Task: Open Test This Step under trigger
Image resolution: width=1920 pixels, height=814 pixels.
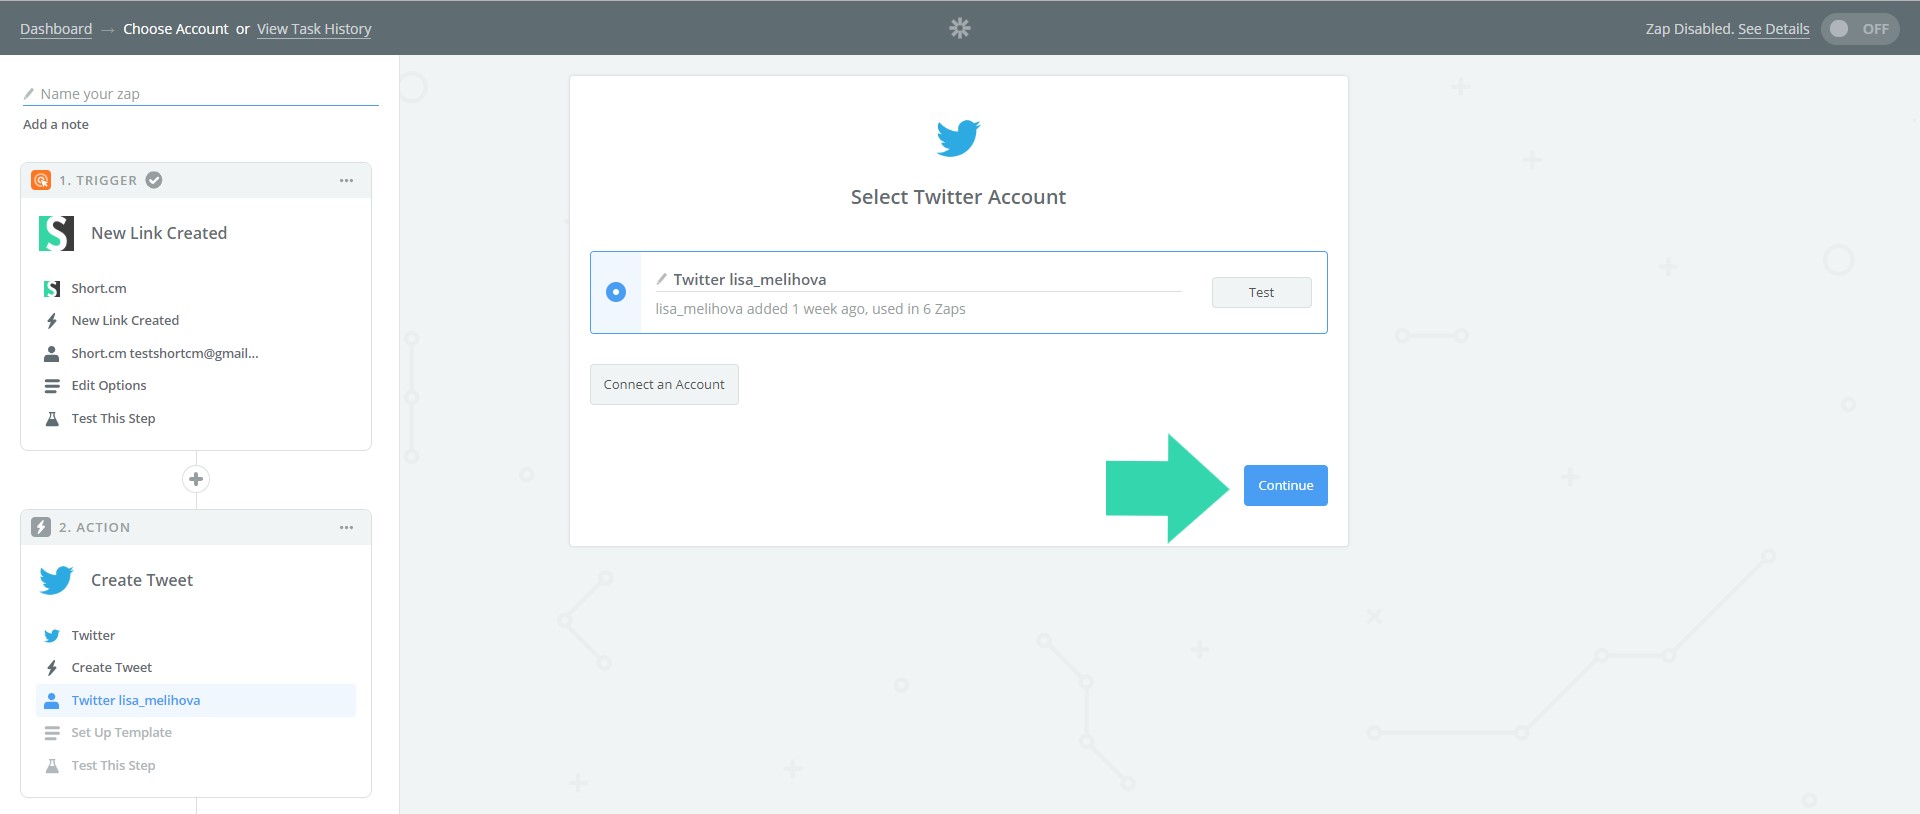Action: tap(113, 419)
